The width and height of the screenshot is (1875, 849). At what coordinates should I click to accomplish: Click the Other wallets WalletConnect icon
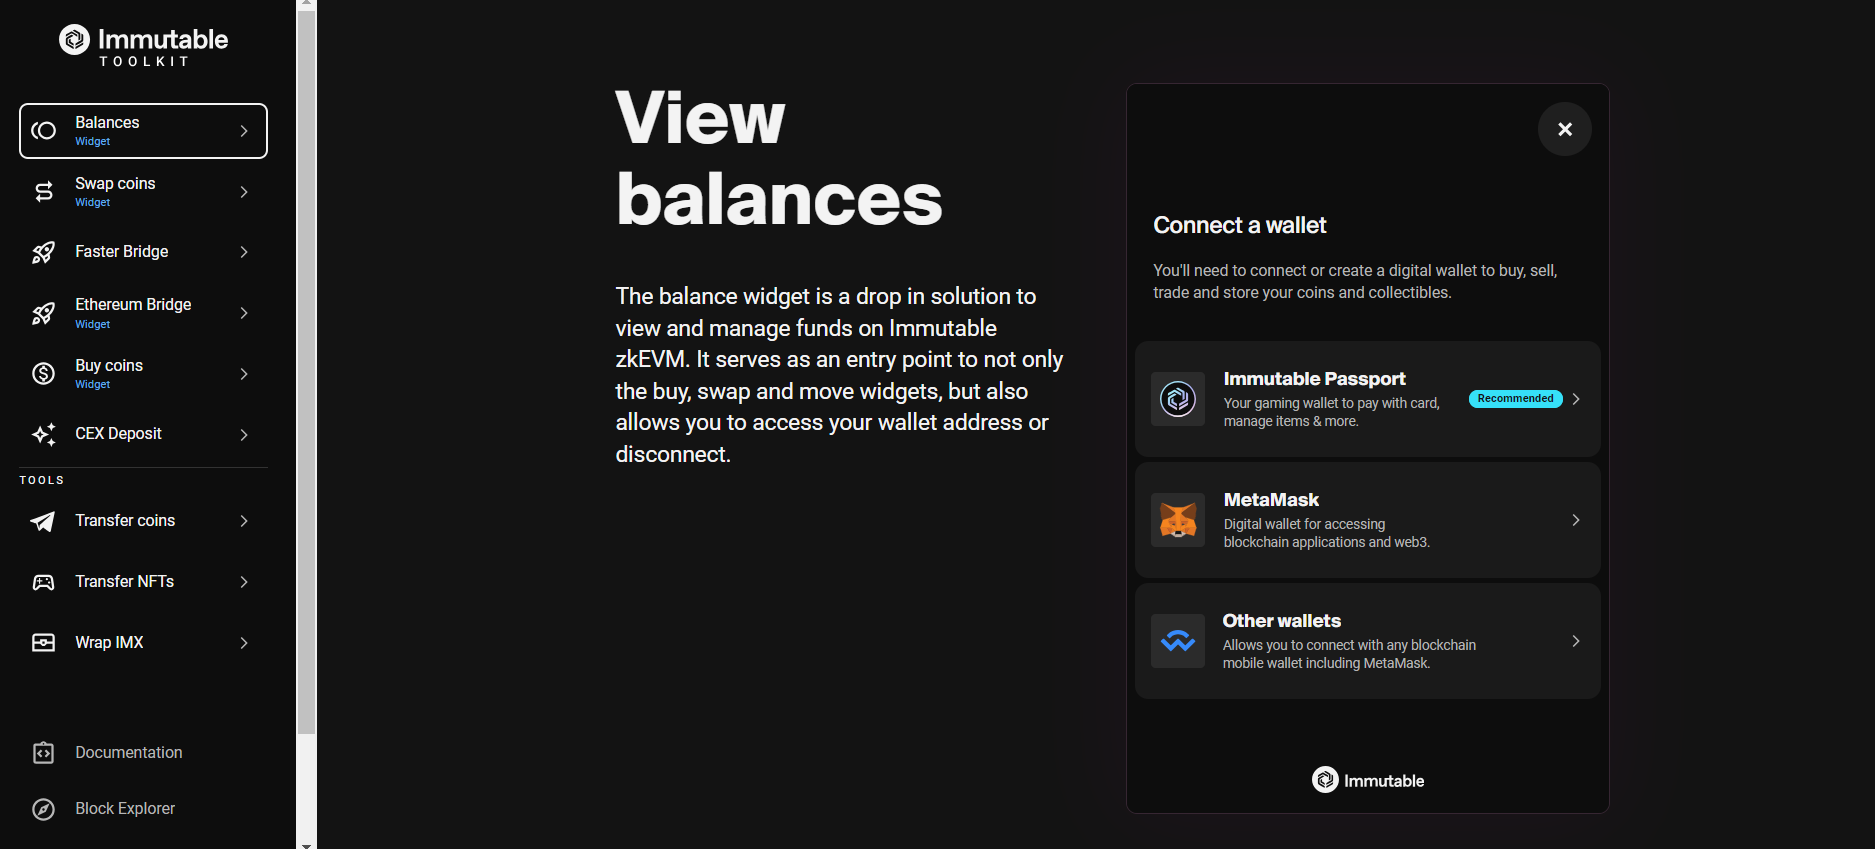[x=1178, y=641]
